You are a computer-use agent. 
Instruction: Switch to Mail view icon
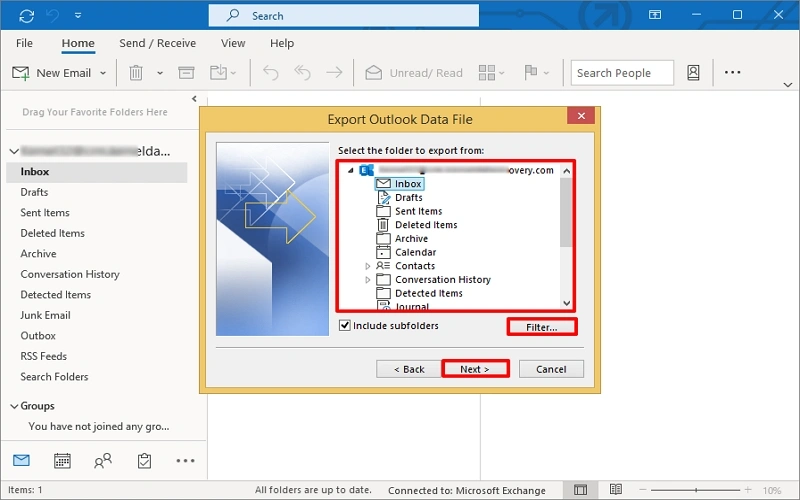tap(21, 461)
